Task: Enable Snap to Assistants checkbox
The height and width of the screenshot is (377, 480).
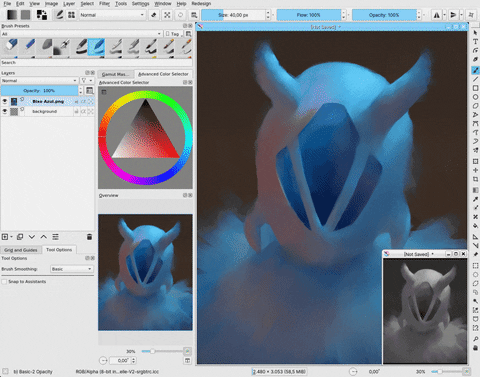Action: pos(4,282)
